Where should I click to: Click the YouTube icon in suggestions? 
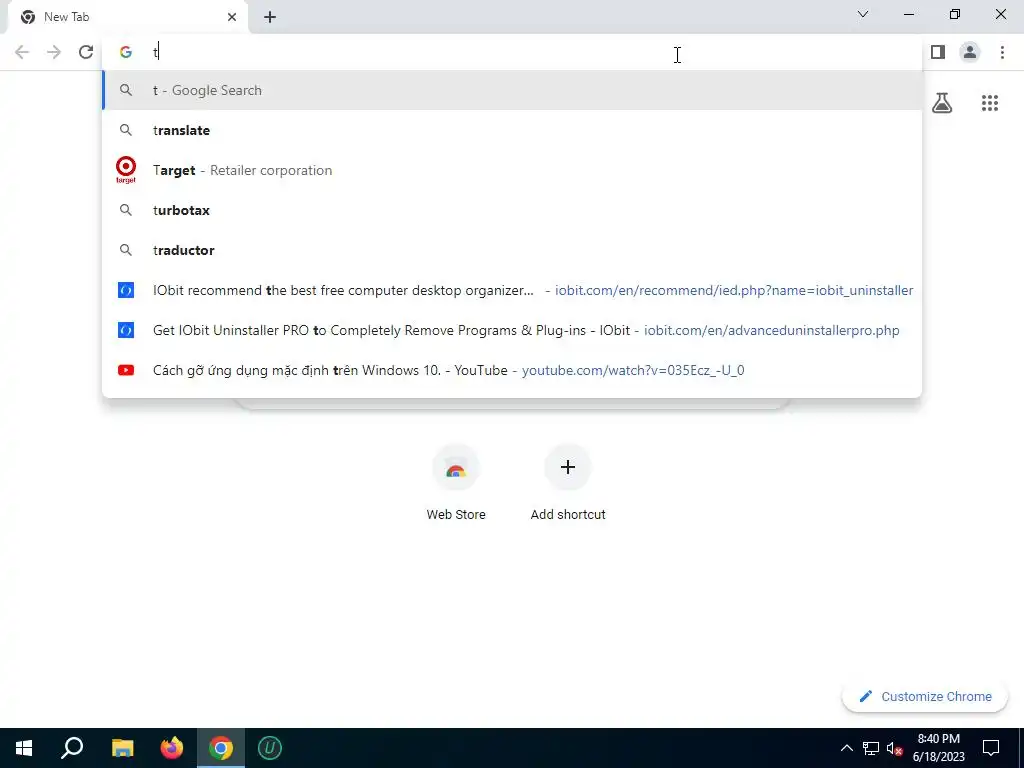(x=126, y=370)
